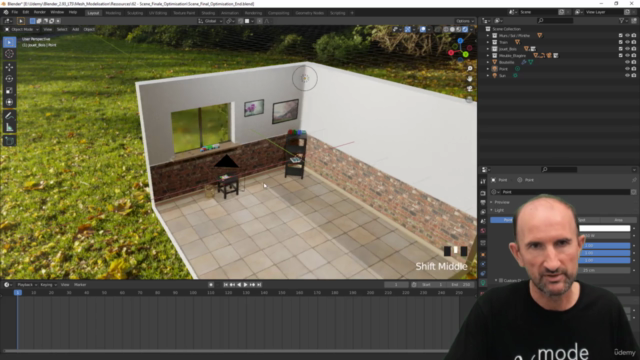
Task: Open the Object properties tab icon
Action: click(x=483, y=254)
